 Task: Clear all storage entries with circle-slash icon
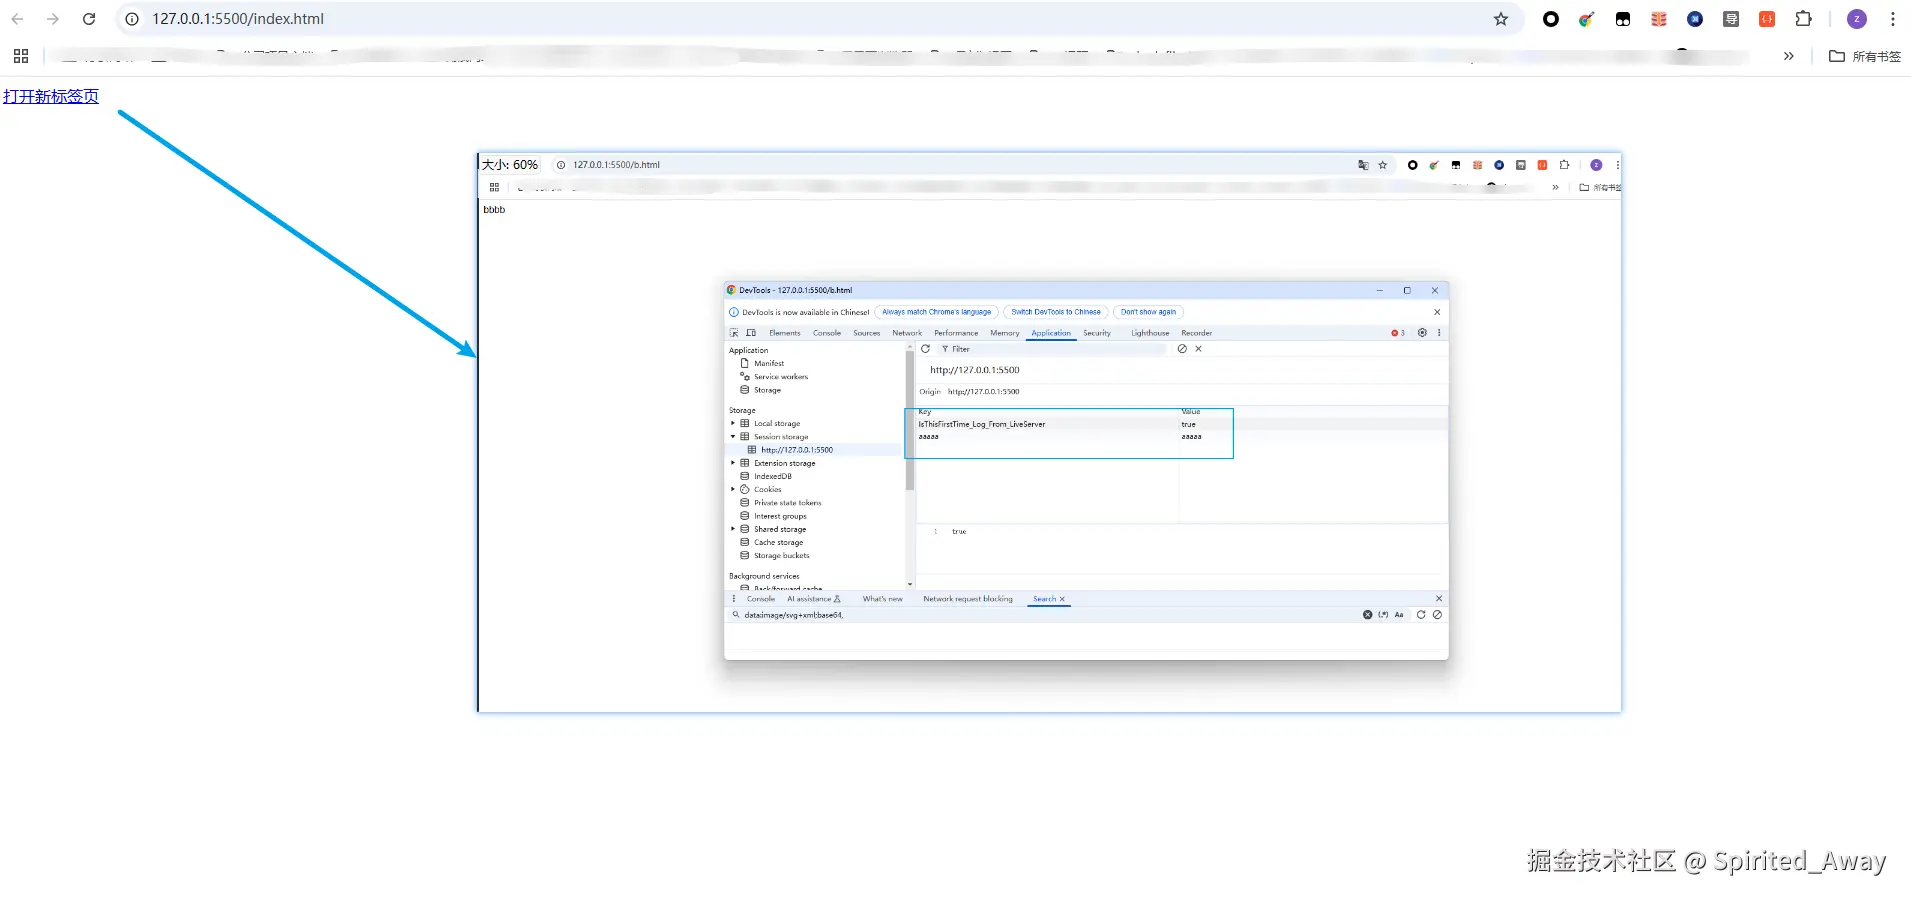(x=1182, y=349)
